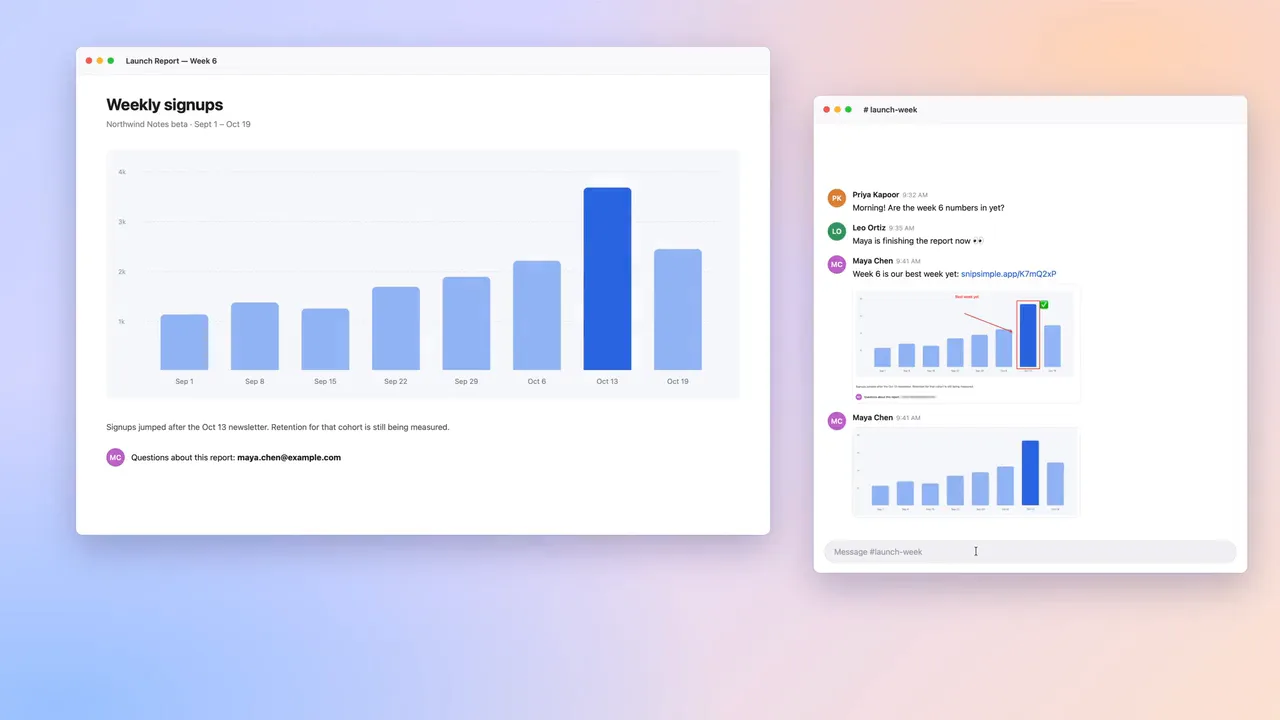Click the maya.chen@example.com email address

pyautogui.click(x=289, y=458)
